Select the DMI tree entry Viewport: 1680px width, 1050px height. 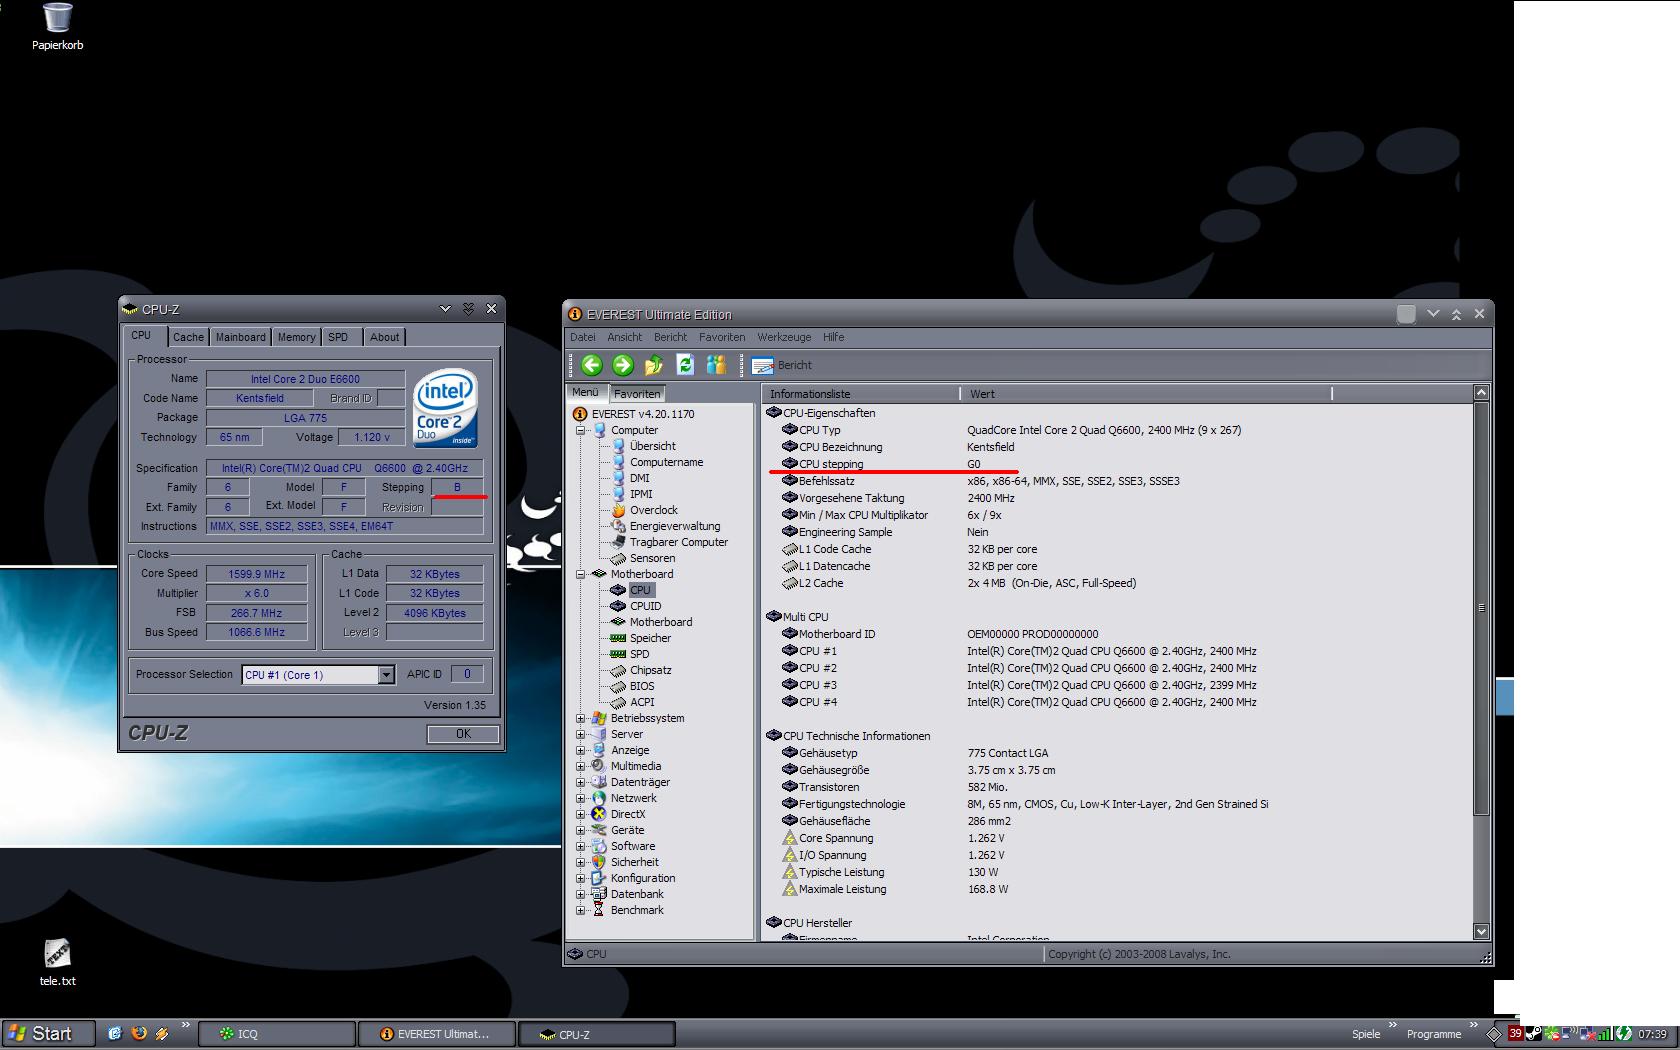(x=639, y=478)
